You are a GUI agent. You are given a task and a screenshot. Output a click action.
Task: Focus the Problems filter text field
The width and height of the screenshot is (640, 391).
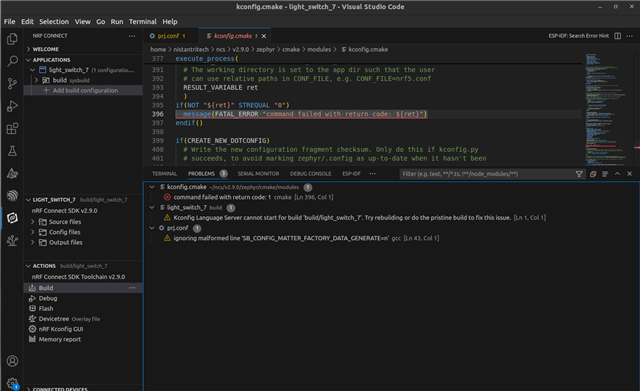click(487, 174)
